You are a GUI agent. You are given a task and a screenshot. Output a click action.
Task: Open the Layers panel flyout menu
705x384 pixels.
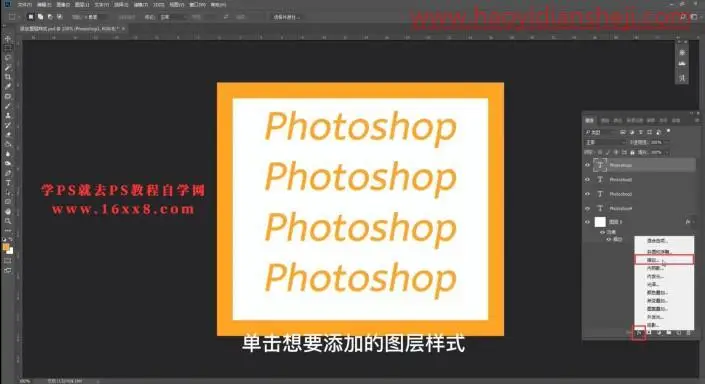click(x=697, y=121)
